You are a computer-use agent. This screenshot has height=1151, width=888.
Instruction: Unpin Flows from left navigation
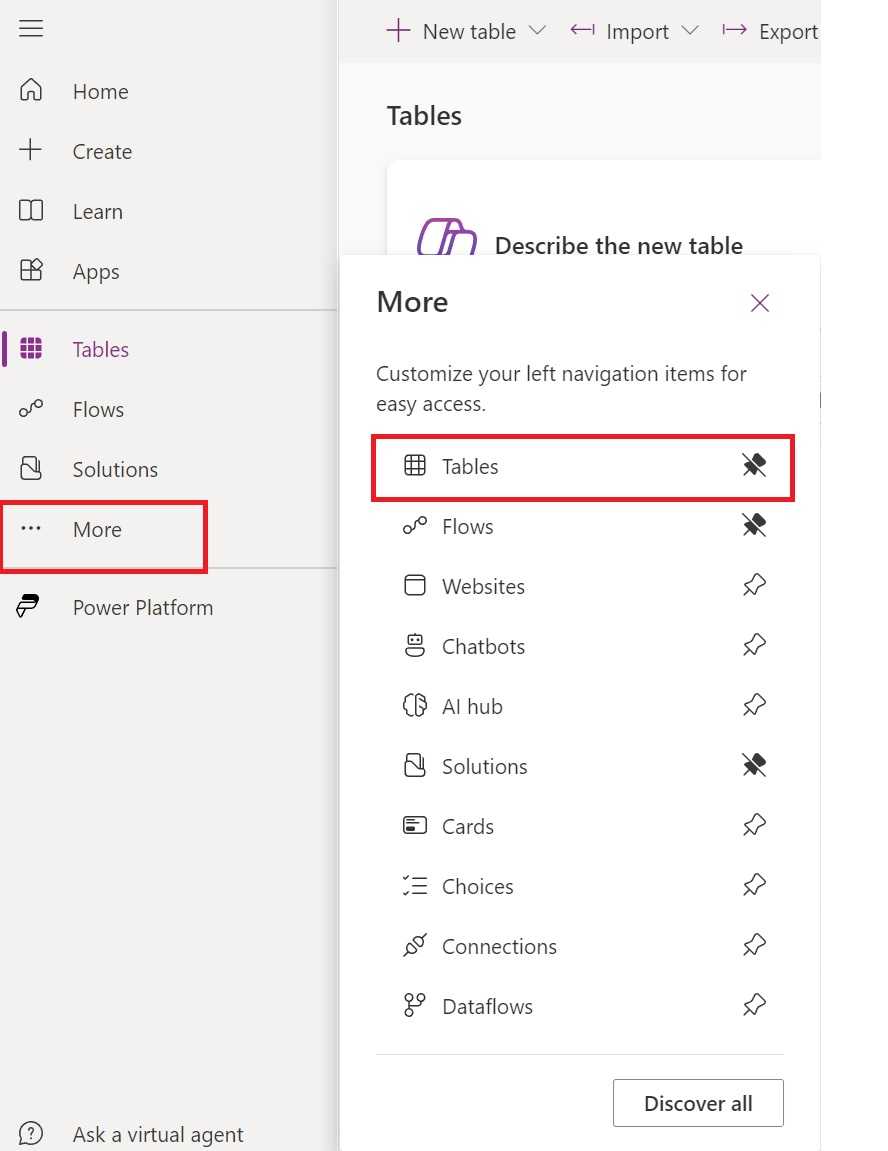[754, 525]
